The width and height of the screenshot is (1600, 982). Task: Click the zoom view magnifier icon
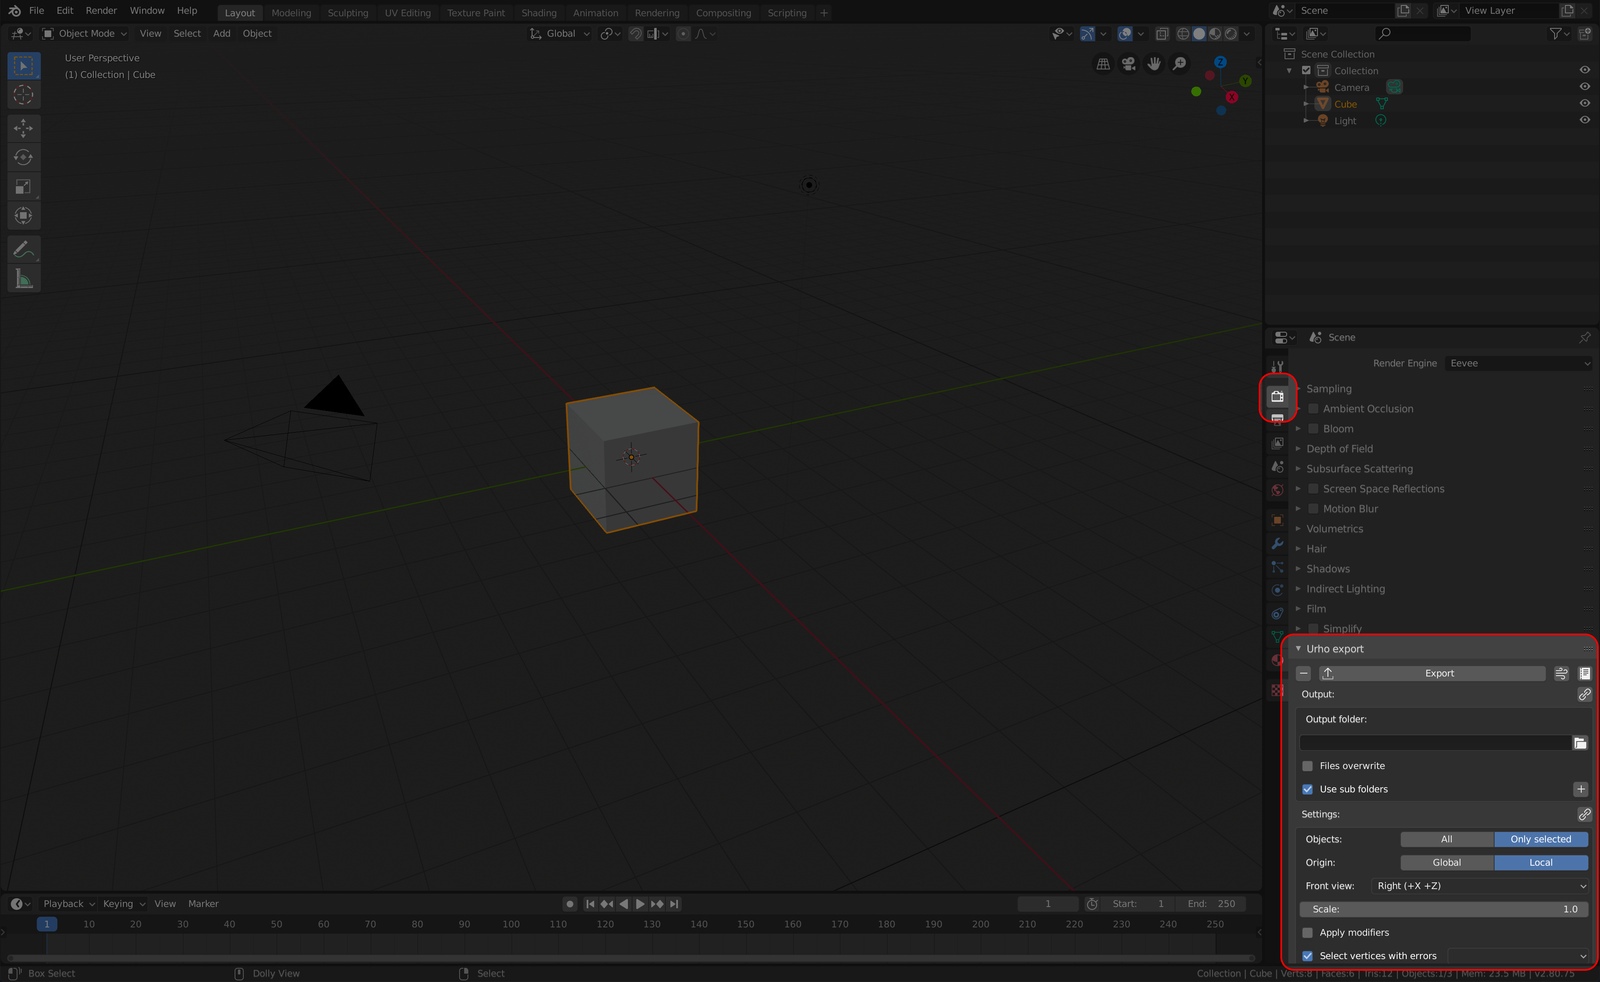click(x=1180, y=64)
